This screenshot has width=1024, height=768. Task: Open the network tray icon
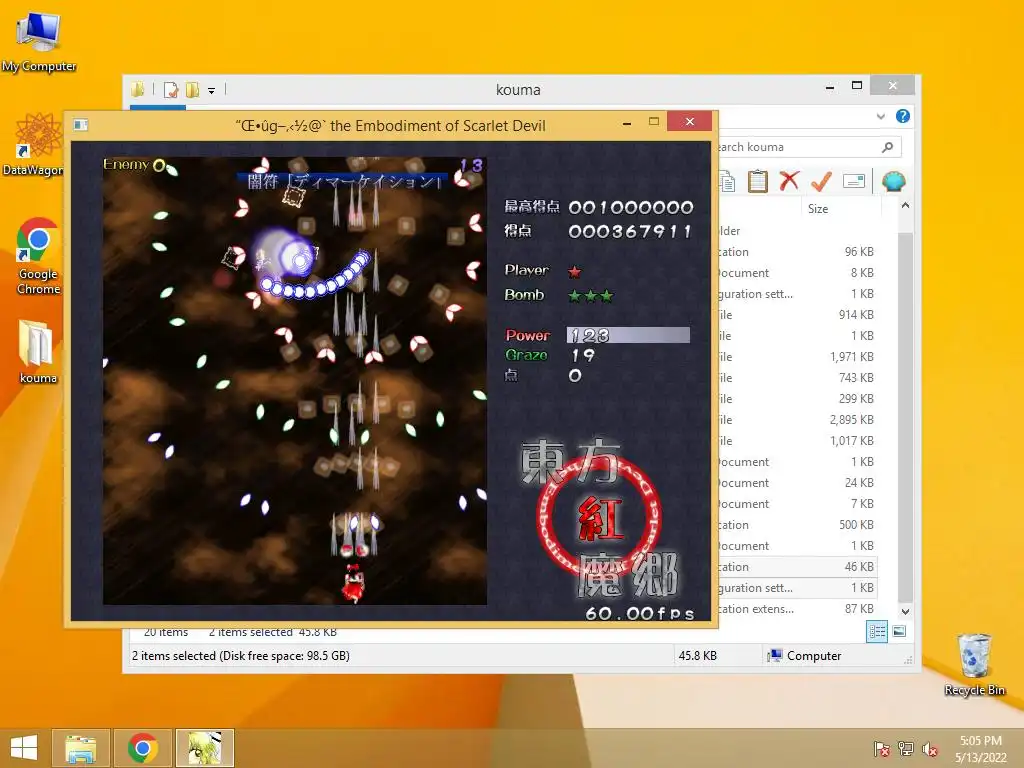pyautogui.click(x=906, y=749)
